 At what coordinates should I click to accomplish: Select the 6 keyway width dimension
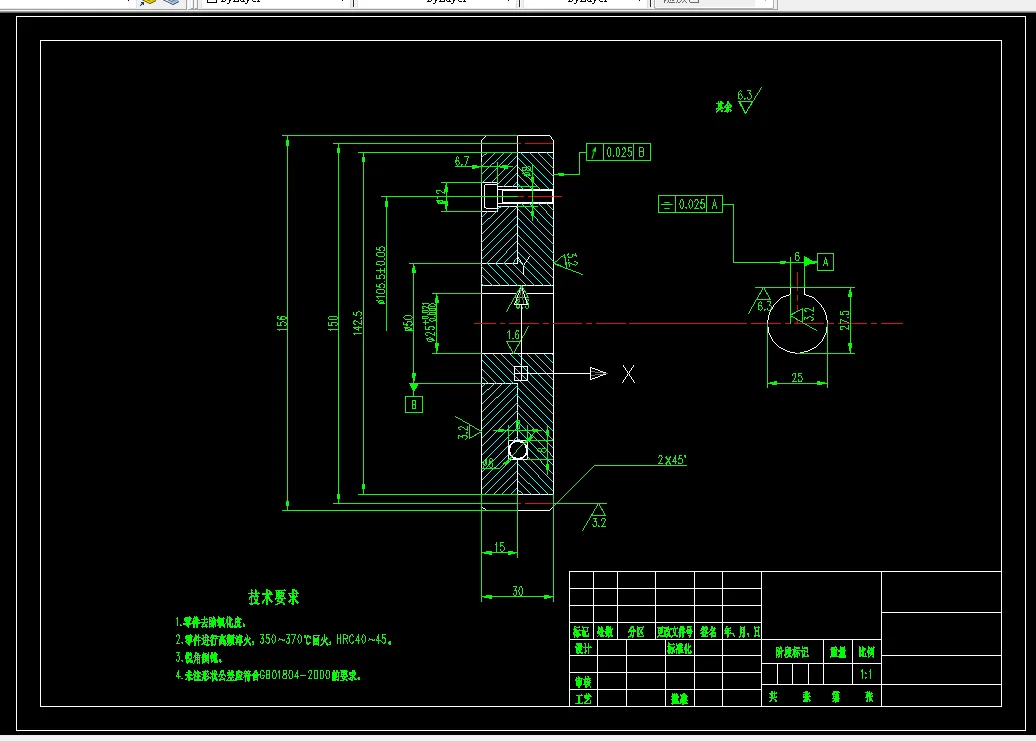(797, 256)
